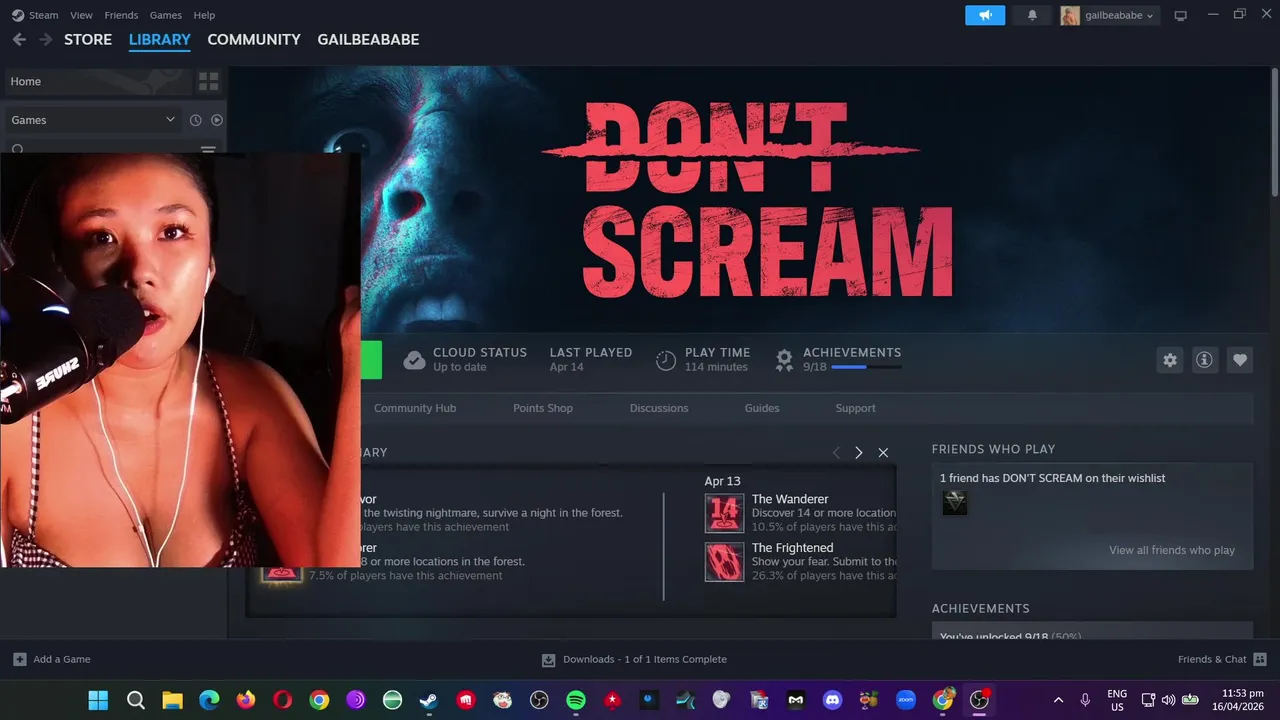This screenshot has width=1280, height=720.
Task: Open the View menu
Action: point(81,15)
